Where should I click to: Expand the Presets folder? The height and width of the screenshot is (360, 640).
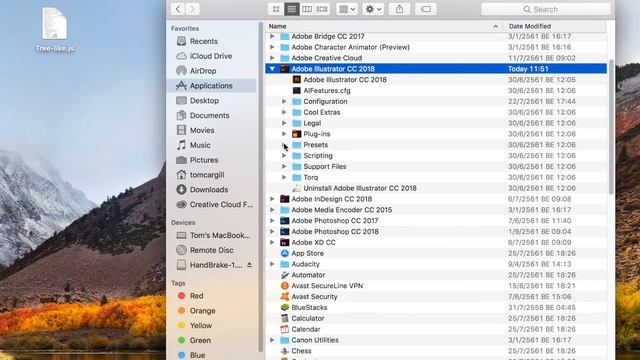coord(284,145)
